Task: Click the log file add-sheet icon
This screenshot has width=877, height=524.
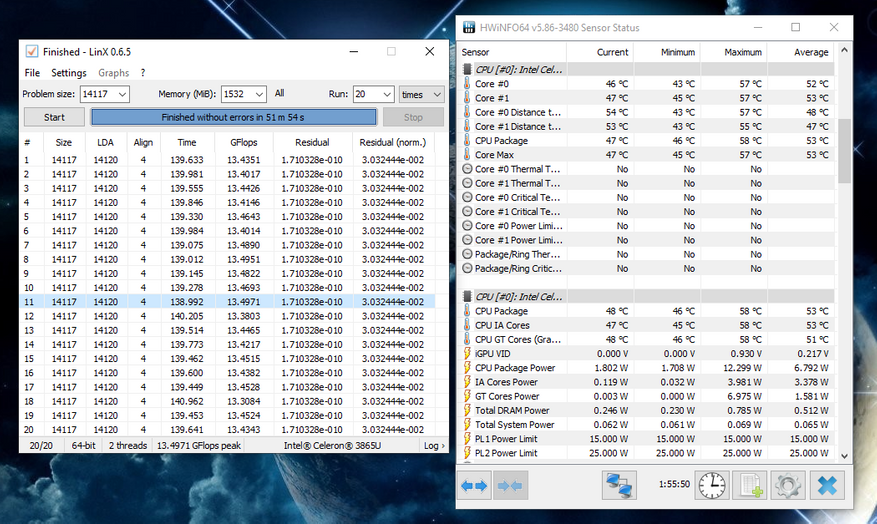Action: [x=748, y=485]
